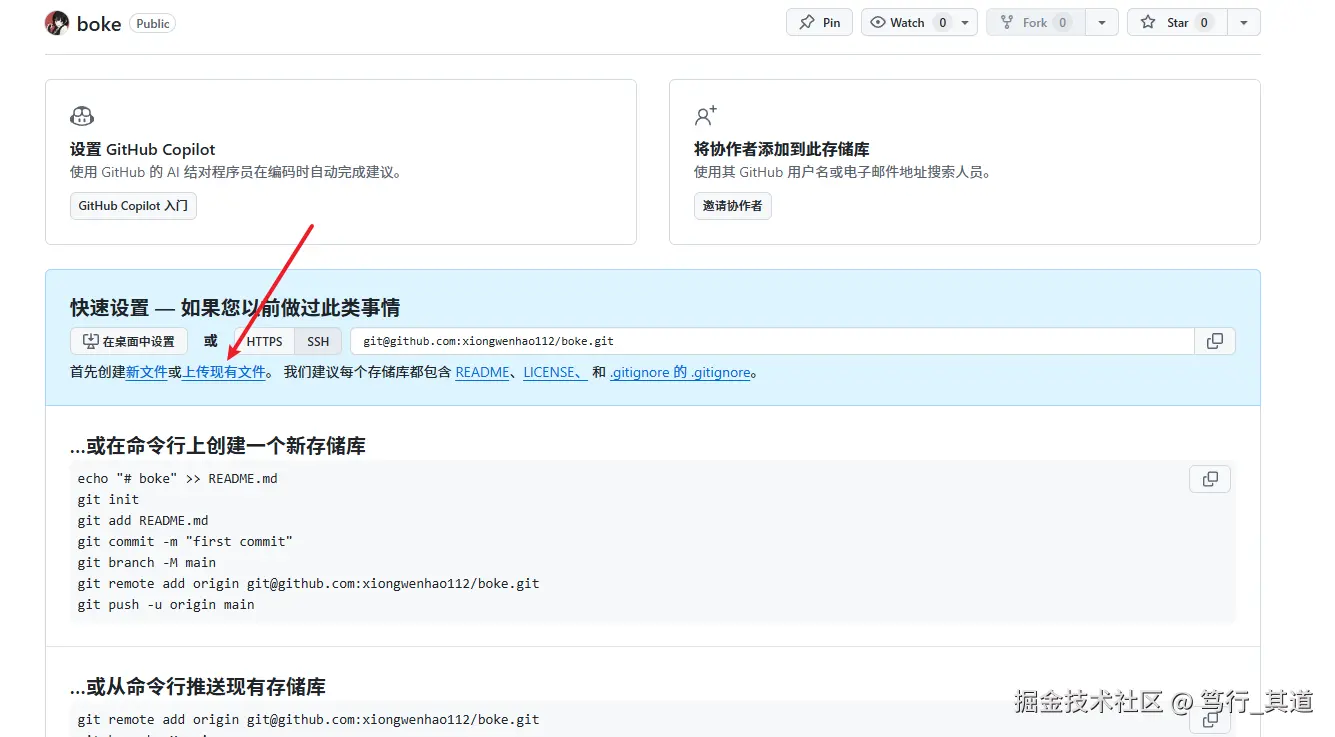
Task: Click the Public visibility badge
Action: click(x=153, y=24)
